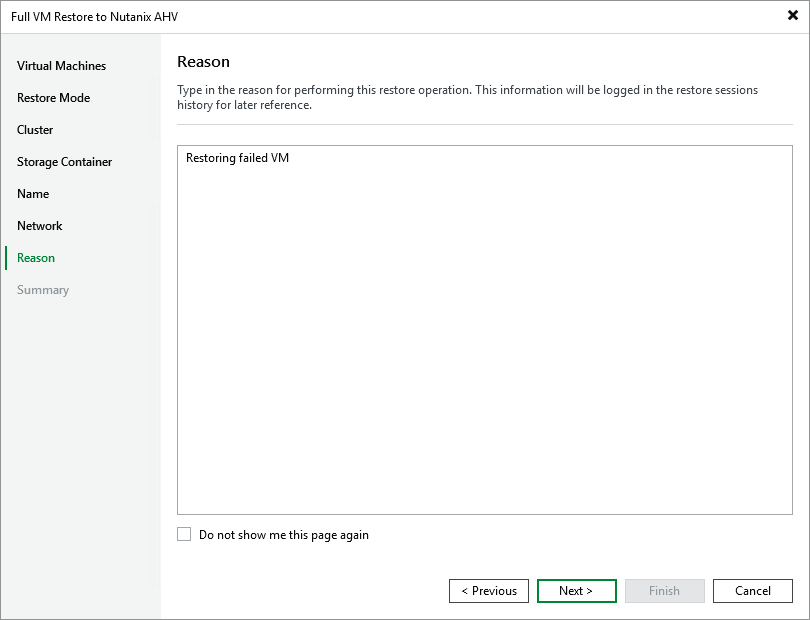Enable Do not show me this page again
Viewport: 810px width, 620px height.
tap(184, 534)
